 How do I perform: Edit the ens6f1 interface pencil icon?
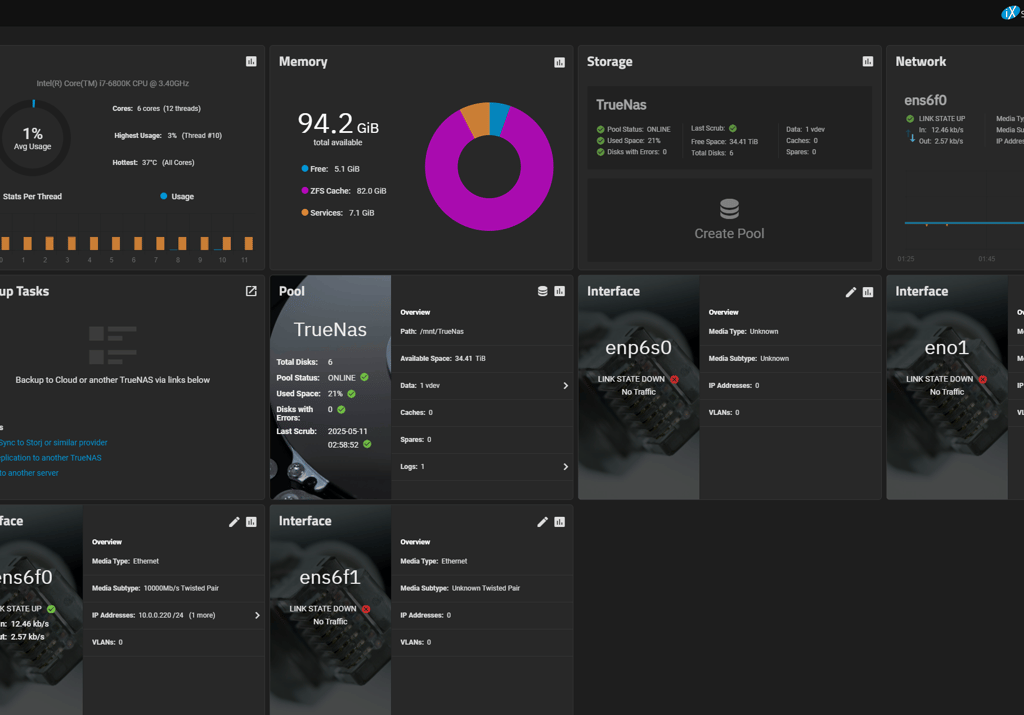(x=543, y=522)
